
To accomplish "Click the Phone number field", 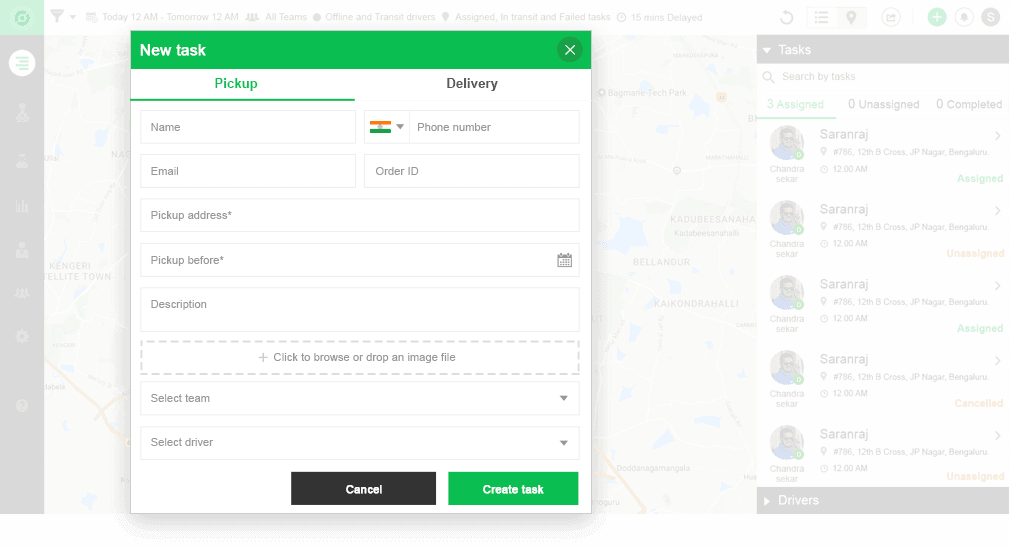I will [x=494, y=127].
